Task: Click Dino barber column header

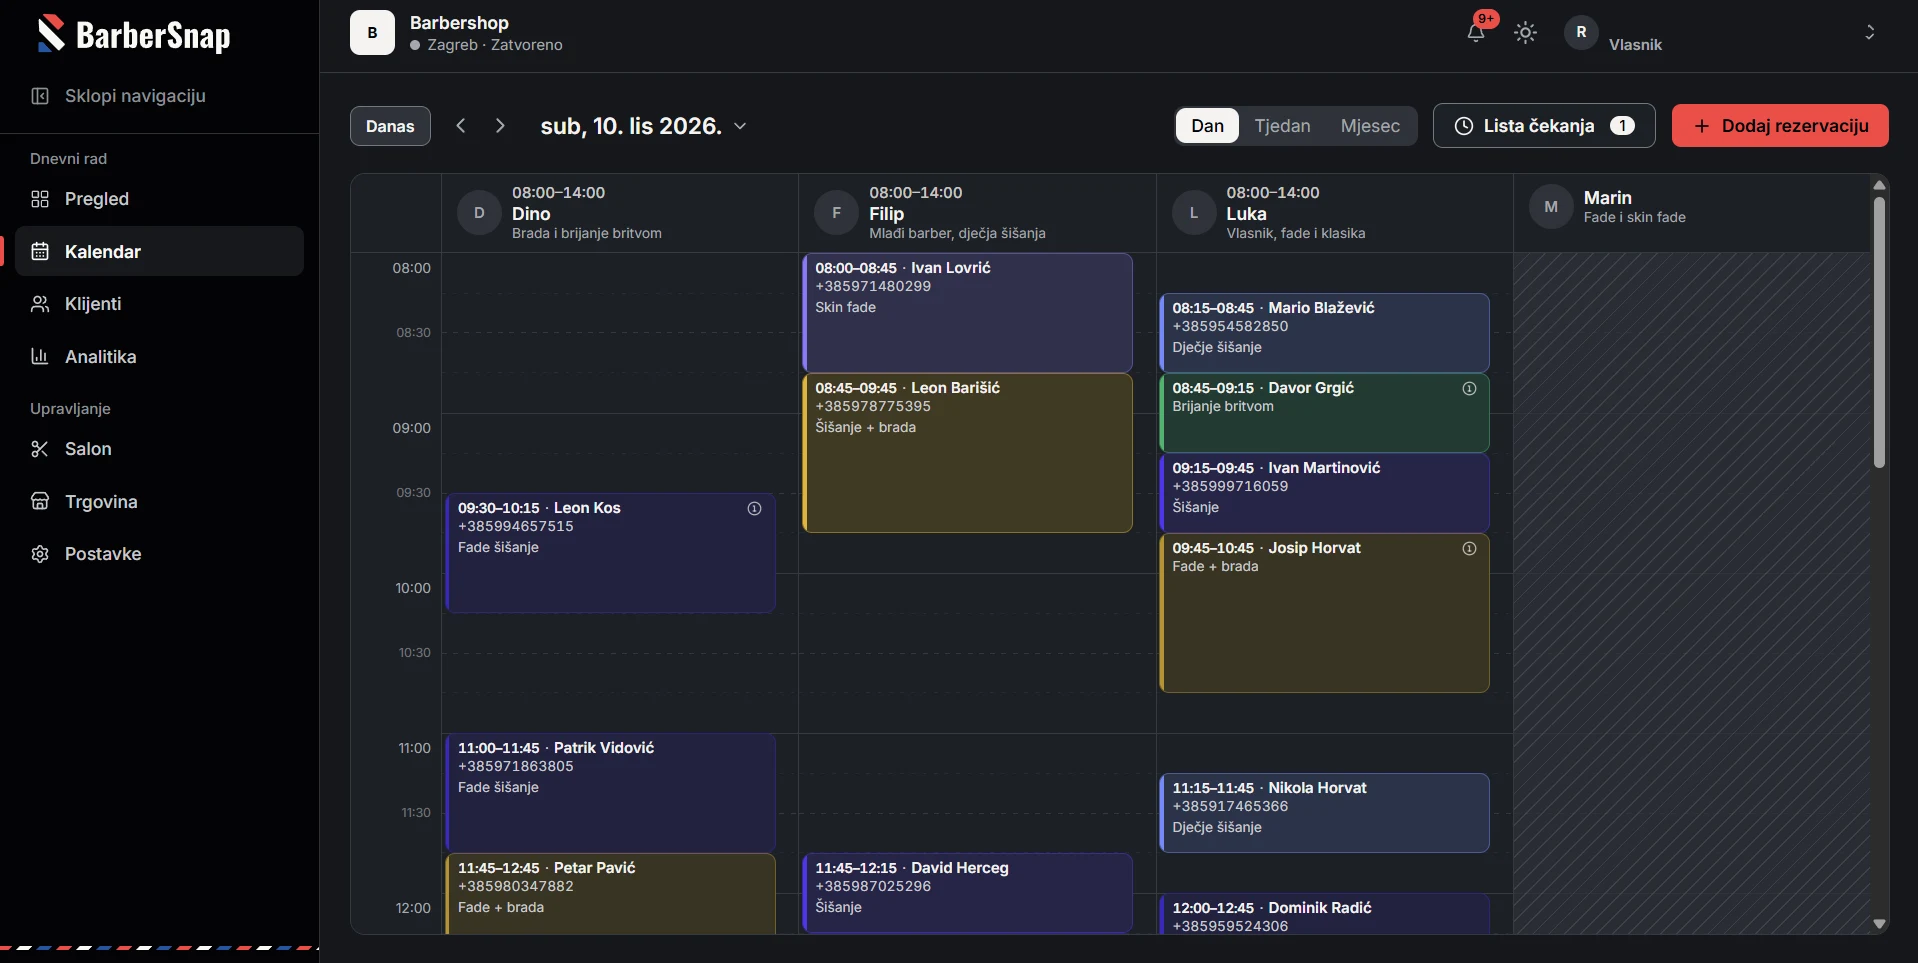Action: point(620,213)
